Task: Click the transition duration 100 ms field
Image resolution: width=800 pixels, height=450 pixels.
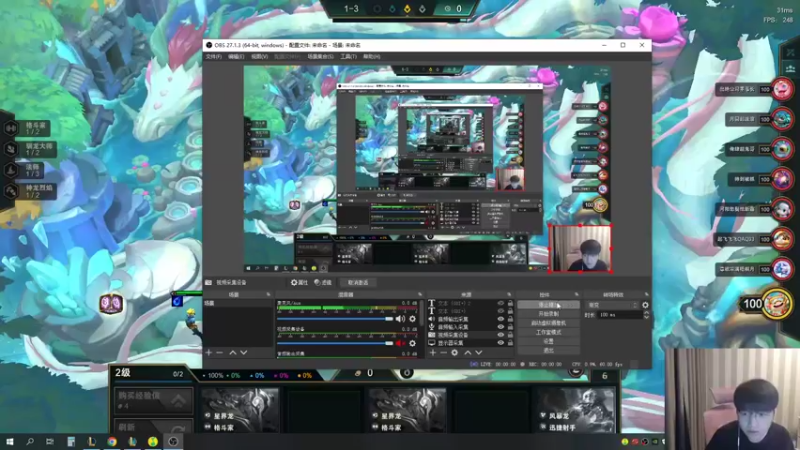Action: tap(619, 315)
